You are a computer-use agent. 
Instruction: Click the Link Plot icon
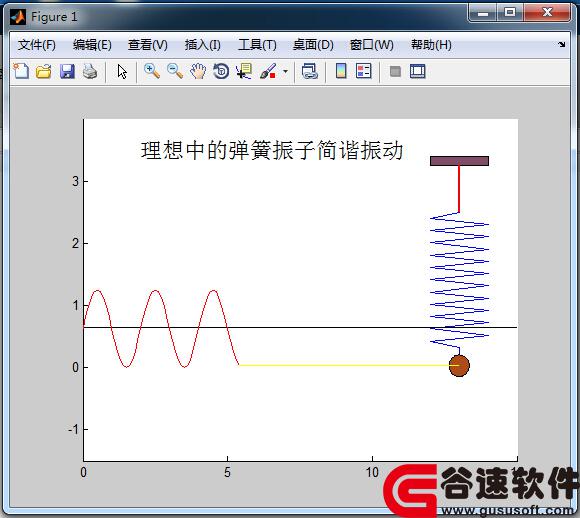click(310, 71)
